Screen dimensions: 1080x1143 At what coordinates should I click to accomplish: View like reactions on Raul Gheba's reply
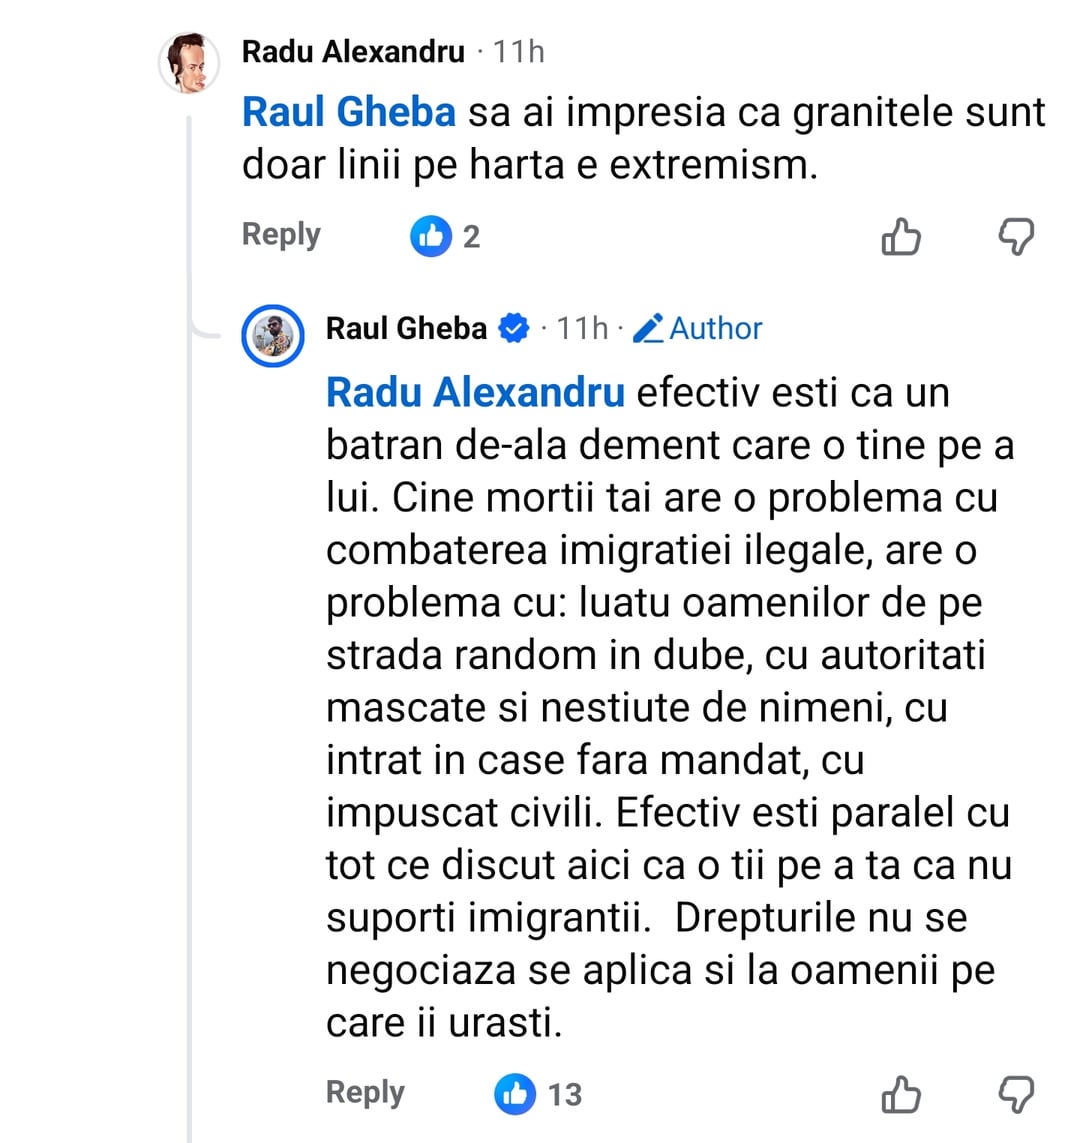(x=515, y=1094)
